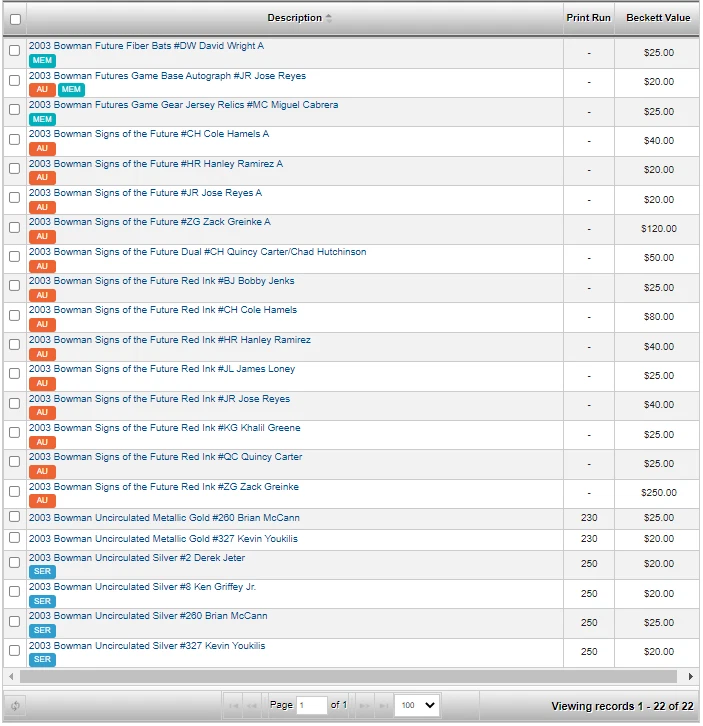
Task: Toggle the select-all checkbox in header
Action: 15,19
